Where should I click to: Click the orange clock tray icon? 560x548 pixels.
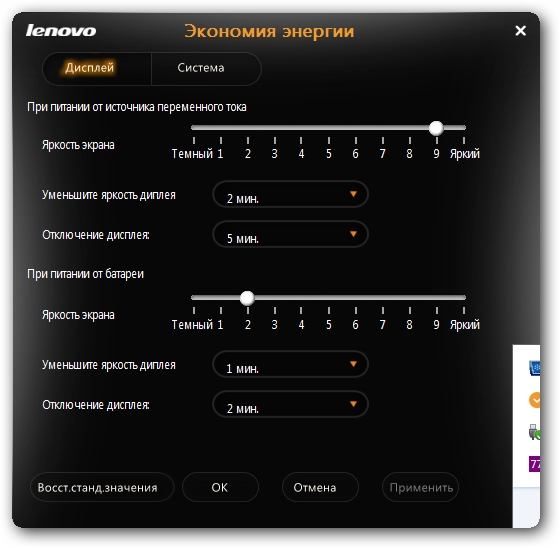(x=535, y=400)
